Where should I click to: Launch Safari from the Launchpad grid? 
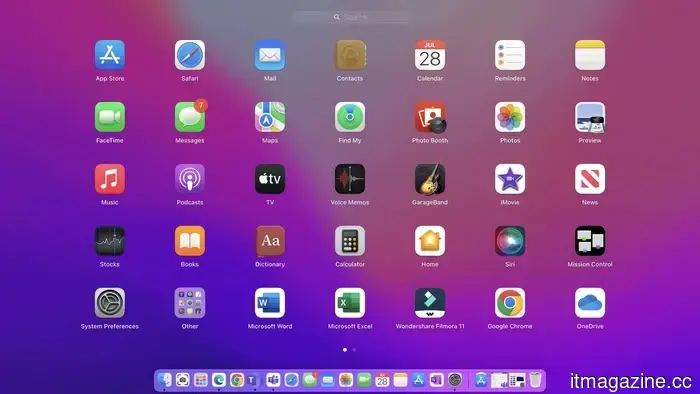190,55
